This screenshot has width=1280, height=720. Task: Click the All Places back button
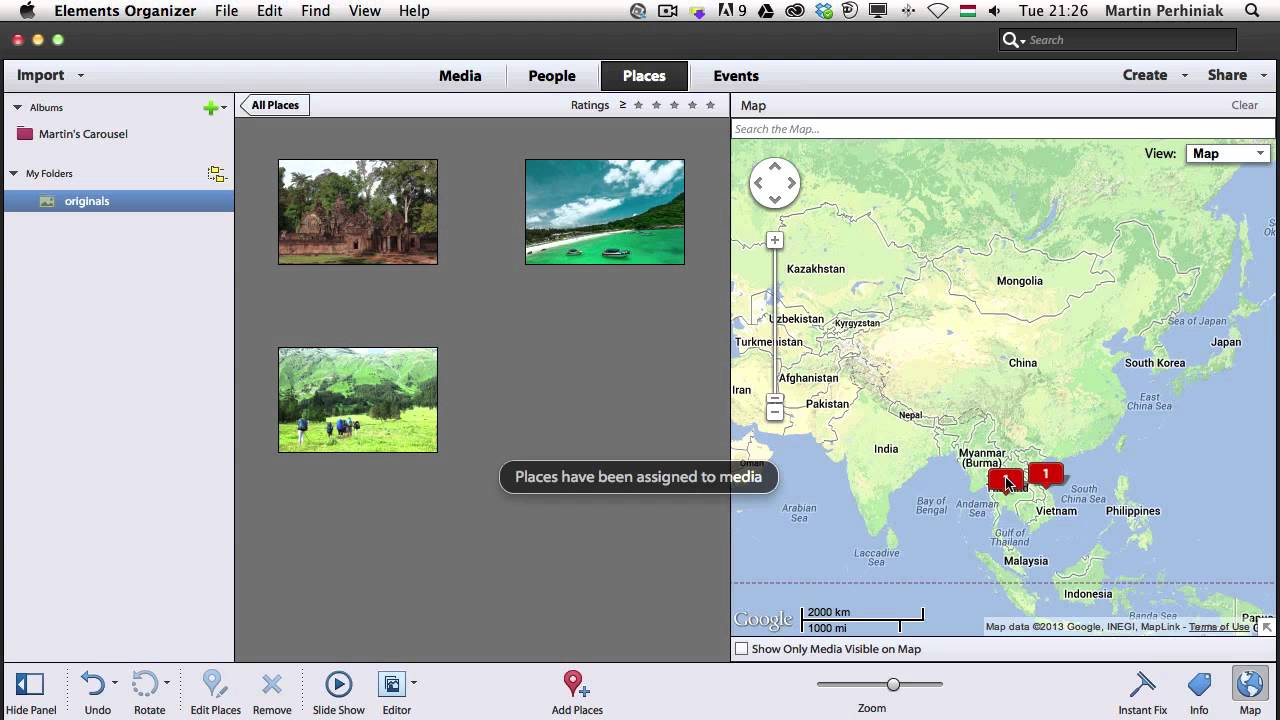(x=275, y=105)
